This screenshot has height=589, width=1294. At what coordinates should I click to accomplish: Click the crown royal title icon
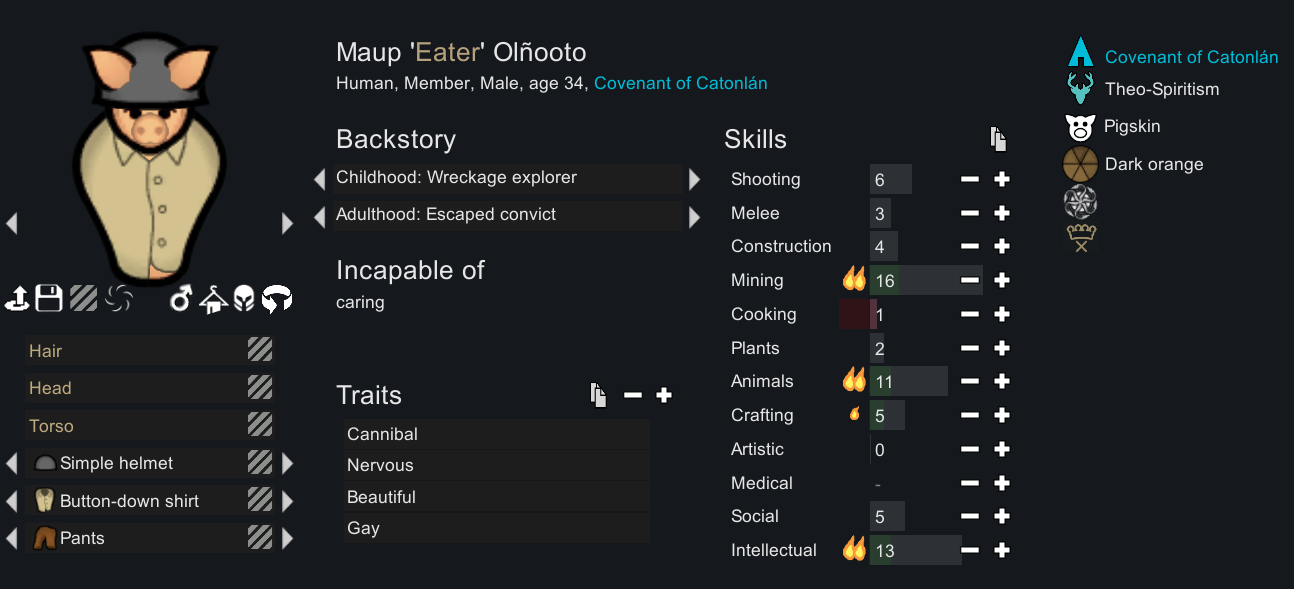(1080, 238)
